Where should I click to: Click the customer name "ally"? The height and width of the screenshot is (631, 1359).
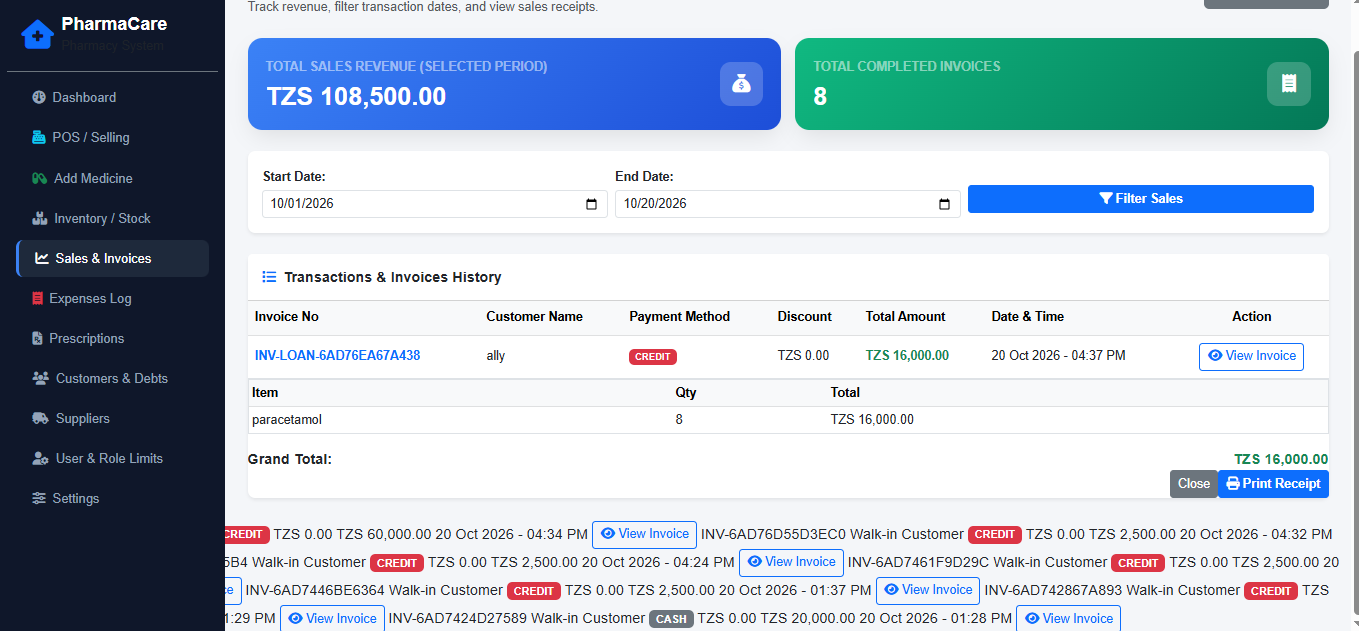[x=496, y=356]
